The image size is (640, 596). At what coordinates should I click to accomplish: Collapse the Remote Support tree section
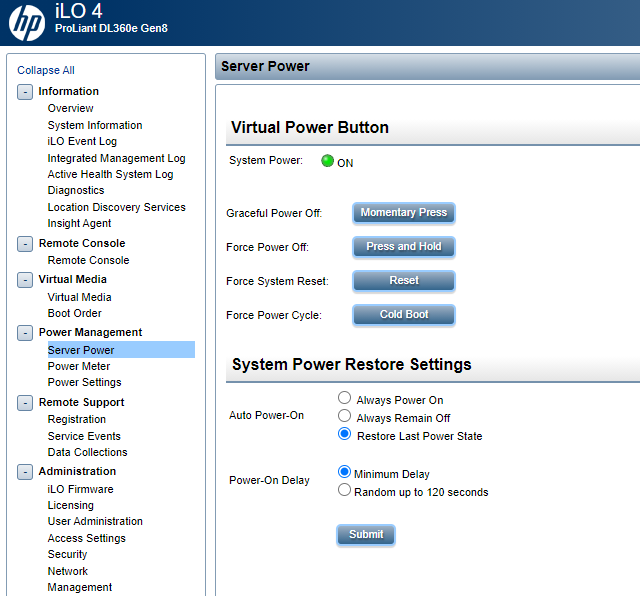coord(25,403)
